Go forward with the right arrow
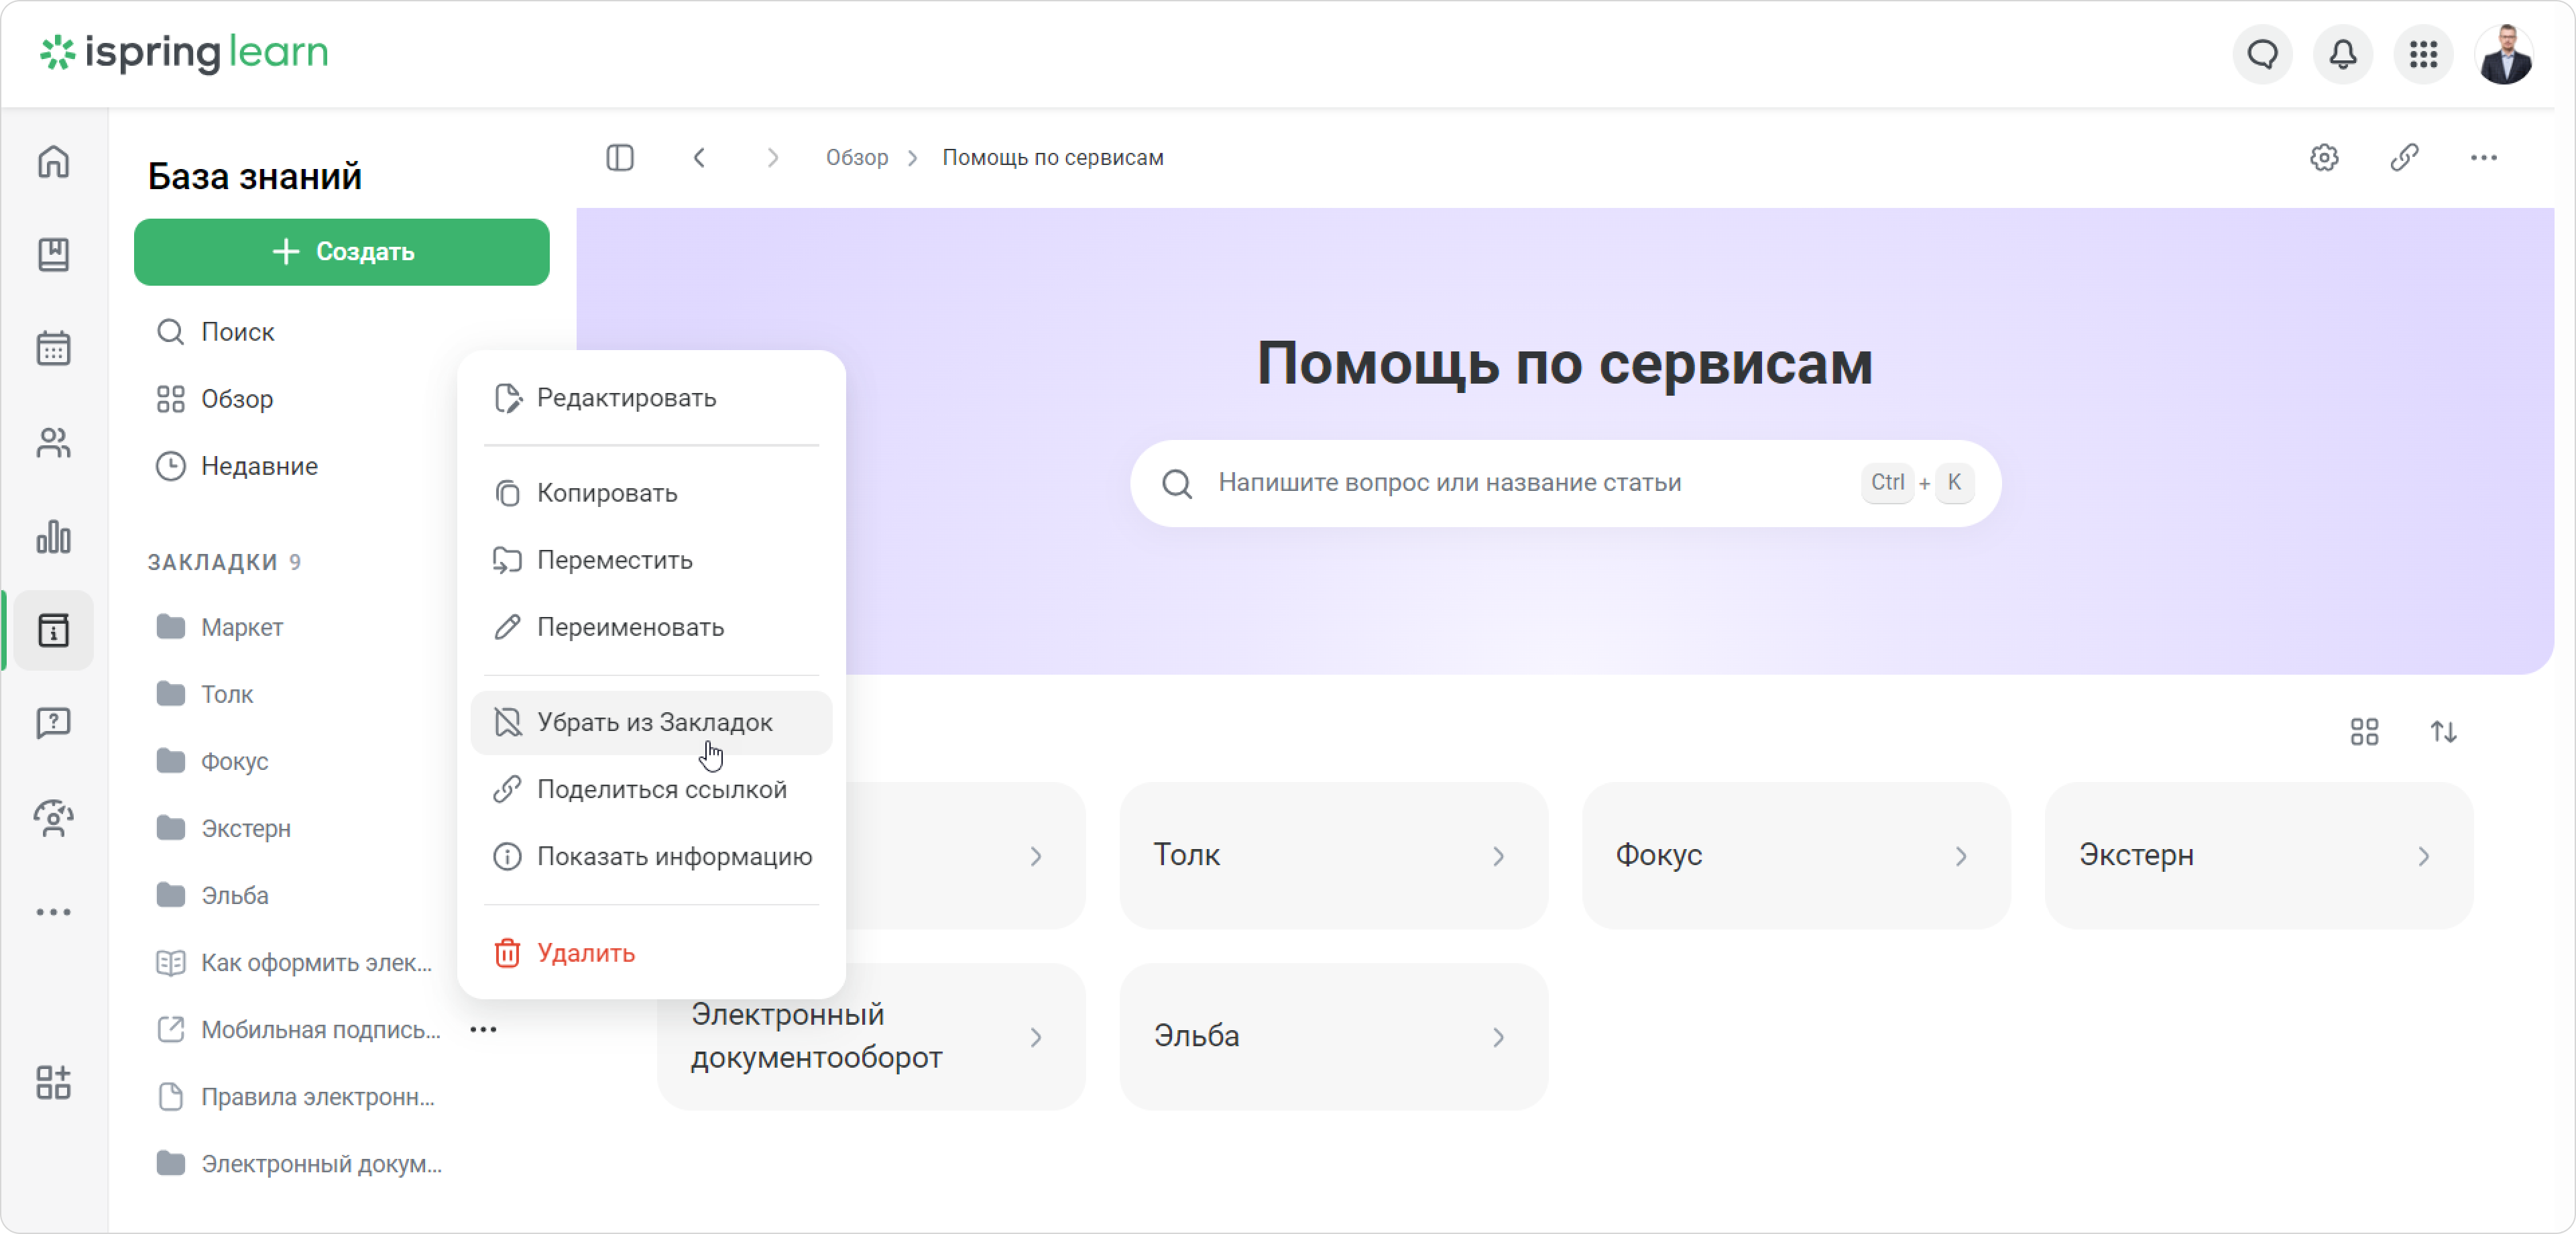Screen dimensions: 2576x1234 [772, 158]
